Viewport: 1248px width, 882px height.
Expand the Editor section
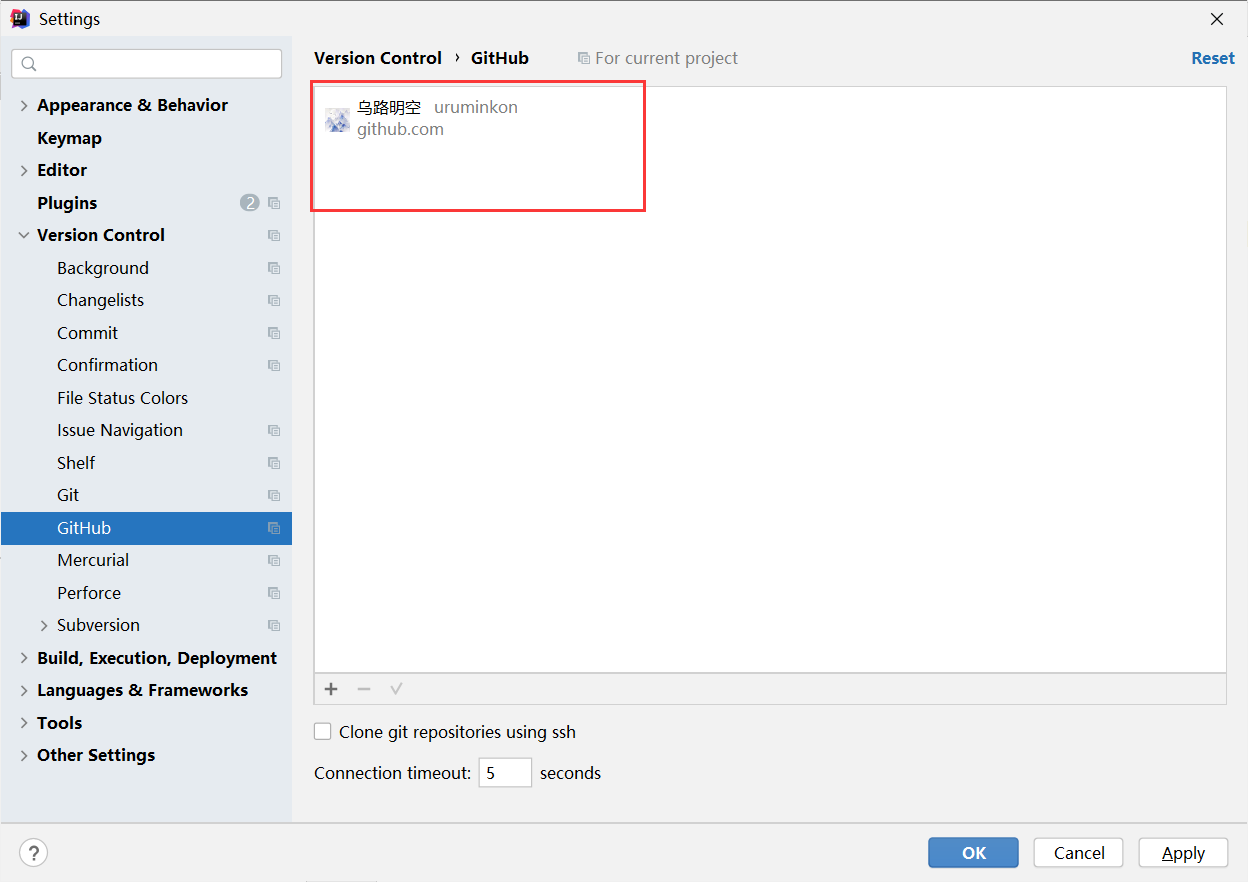(x=24, y=171)
